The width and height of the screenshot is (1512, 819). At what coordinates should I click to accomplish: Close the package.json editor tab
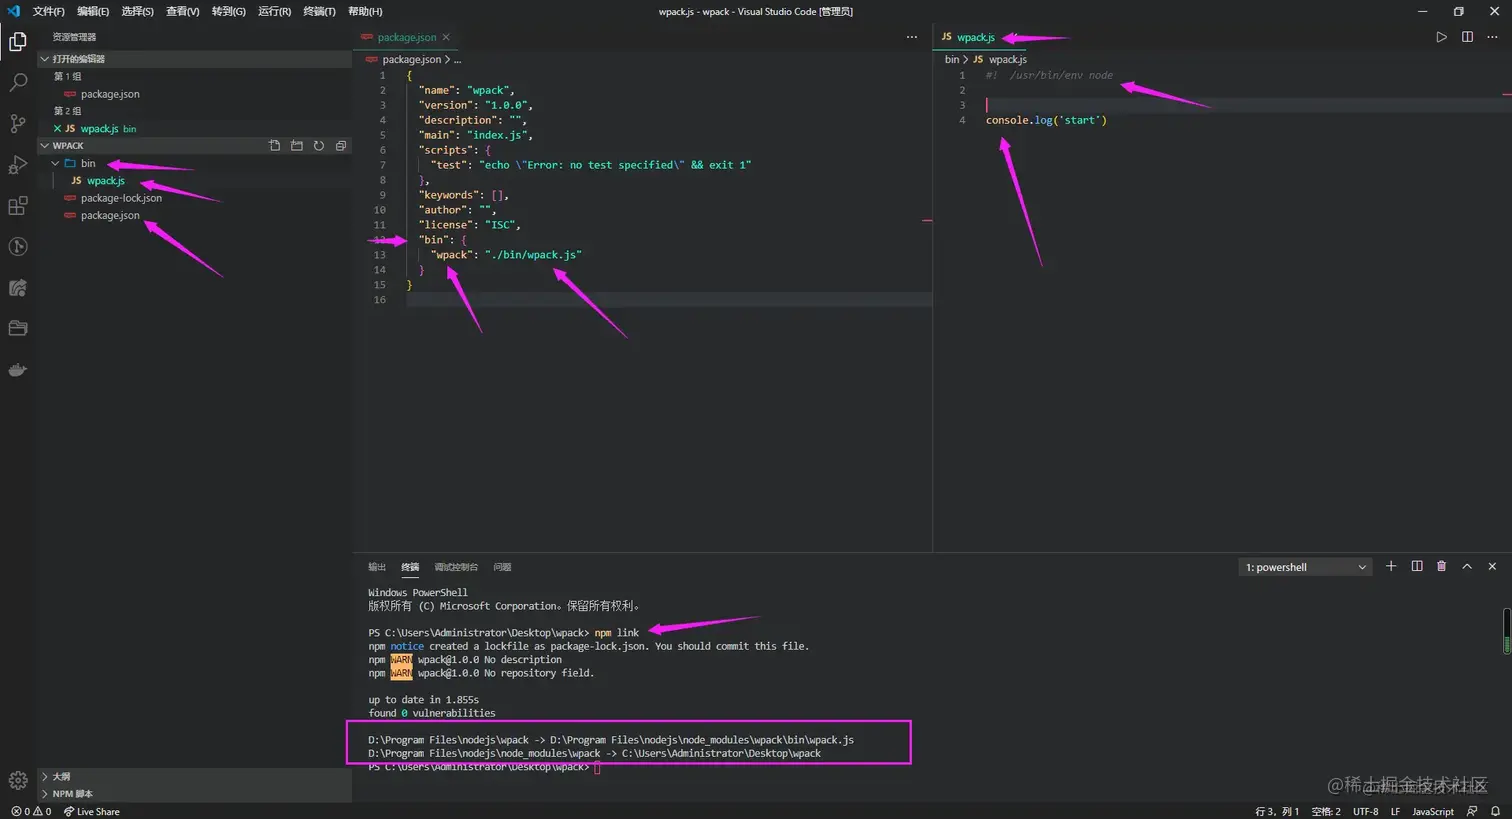pos(446,37)
